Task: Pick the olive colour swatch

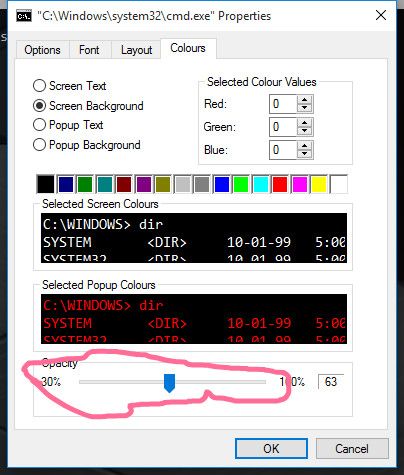Action: click(x=163, y=184)
